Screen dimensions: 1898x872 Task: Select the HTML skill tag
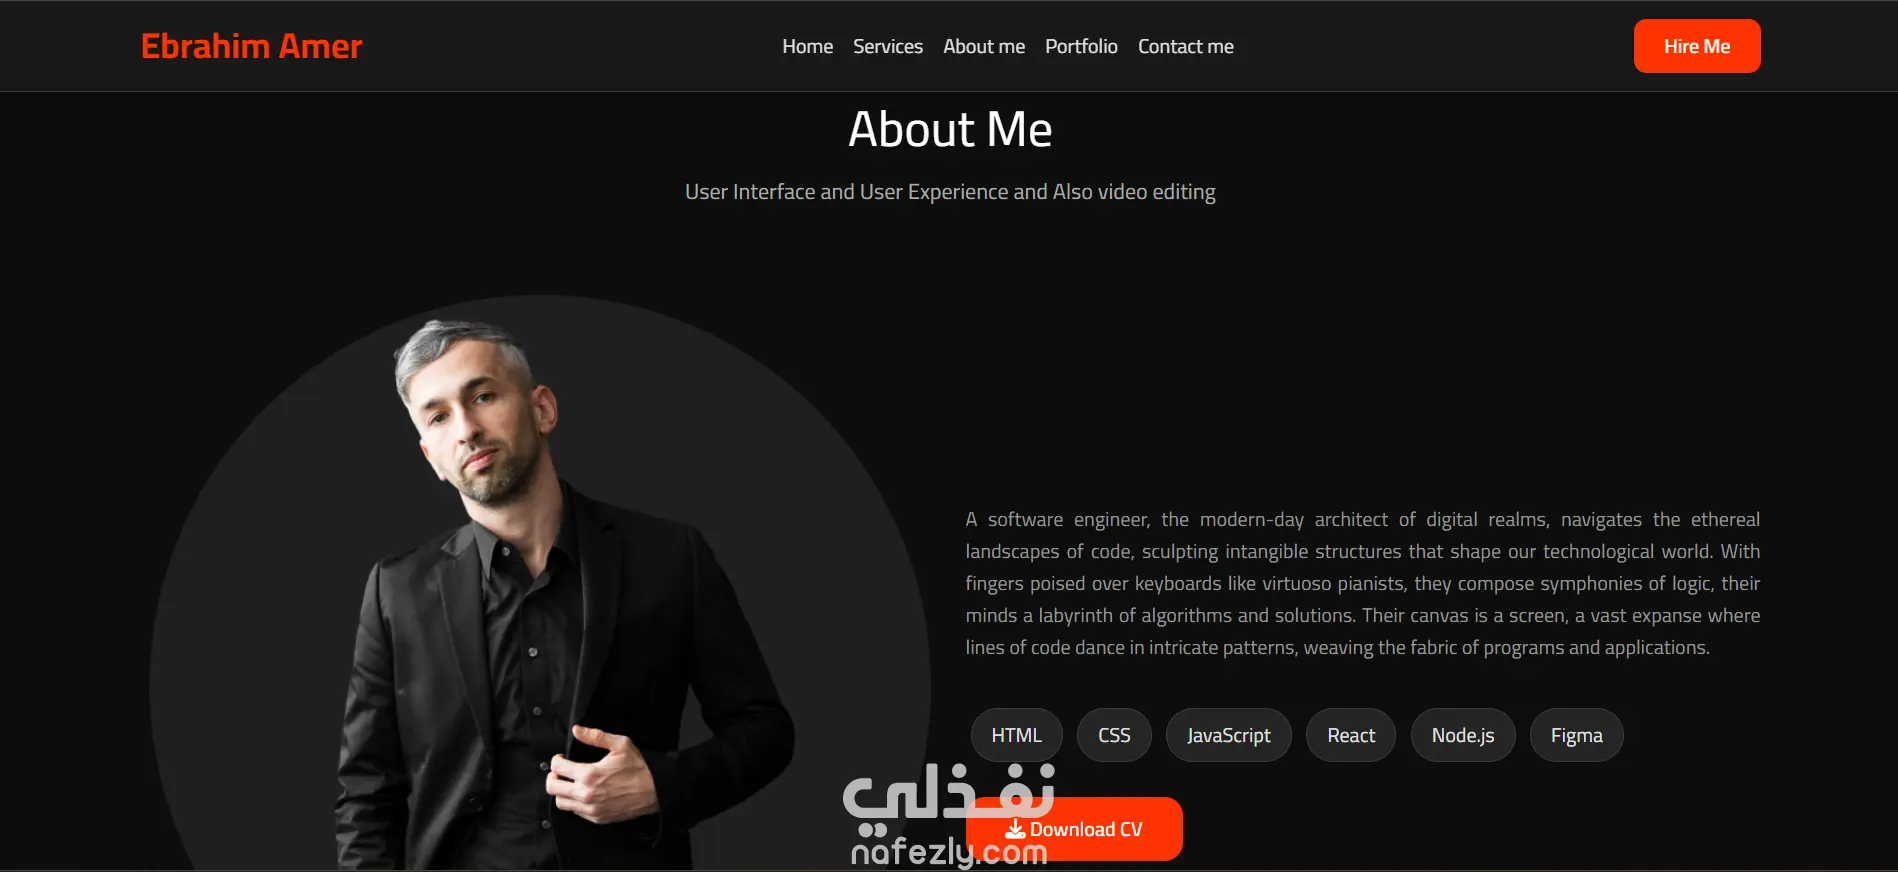coord(1017,735)
